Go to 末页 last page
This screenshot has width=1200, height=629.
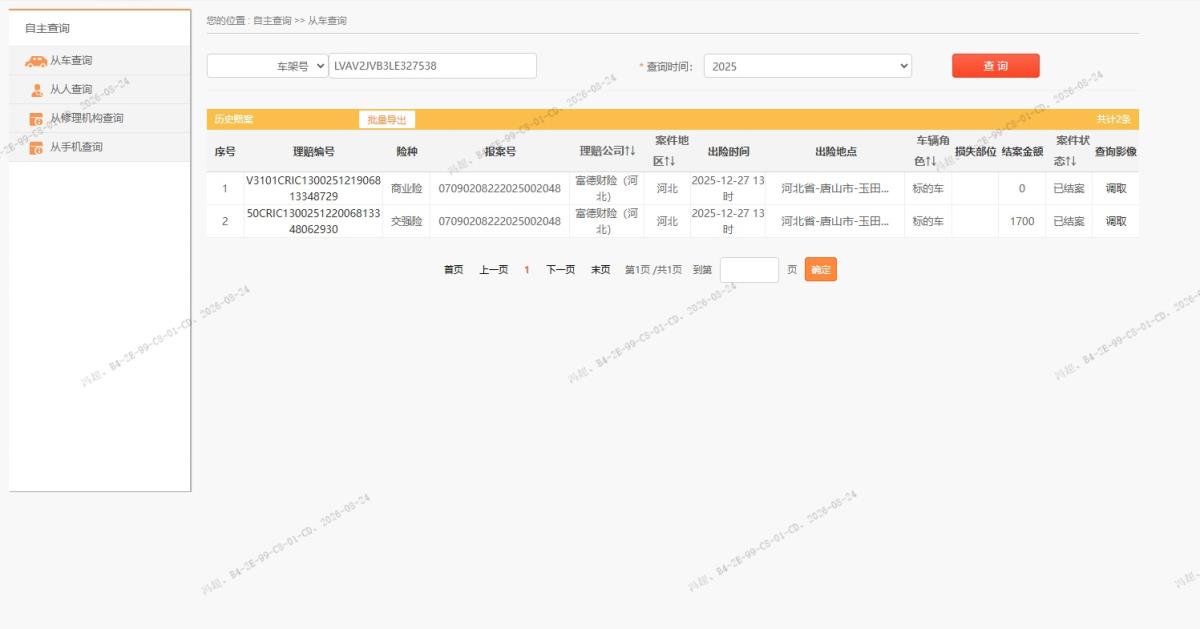[601, 270]
